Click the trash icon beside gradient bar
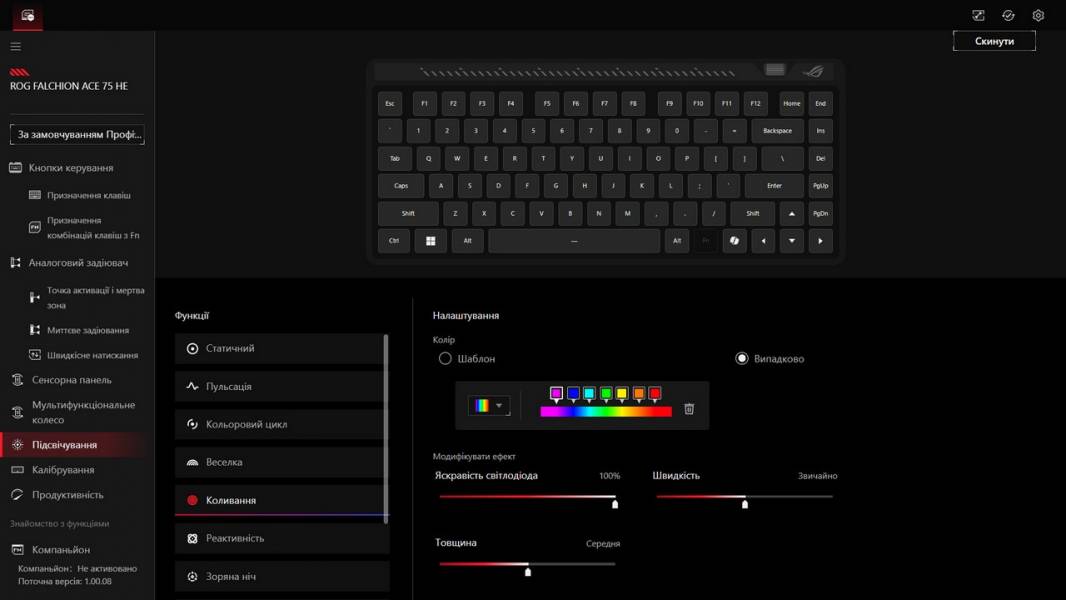Screen dimensions: 1066x600 [689, 409]
